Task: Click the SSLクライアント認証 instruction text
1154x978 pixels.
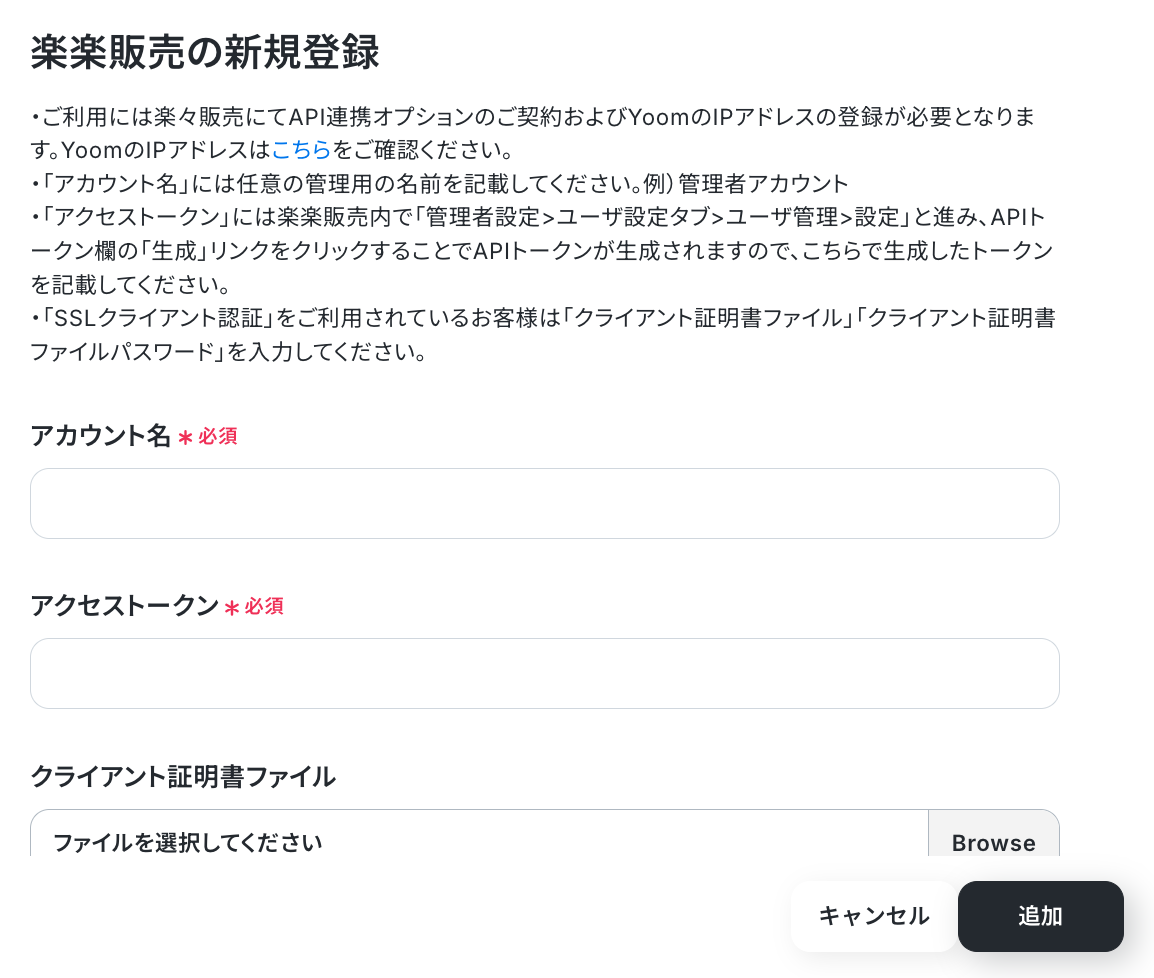Action: click(157, 318)
